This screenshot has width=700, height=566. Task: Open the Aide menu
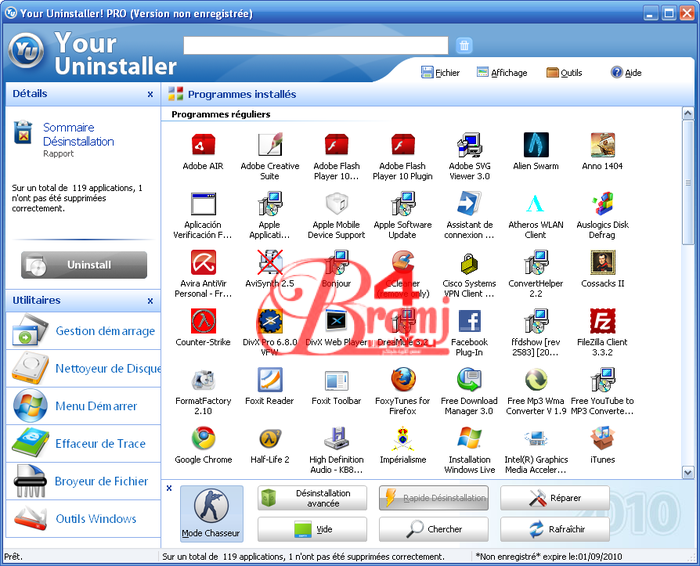626,72
